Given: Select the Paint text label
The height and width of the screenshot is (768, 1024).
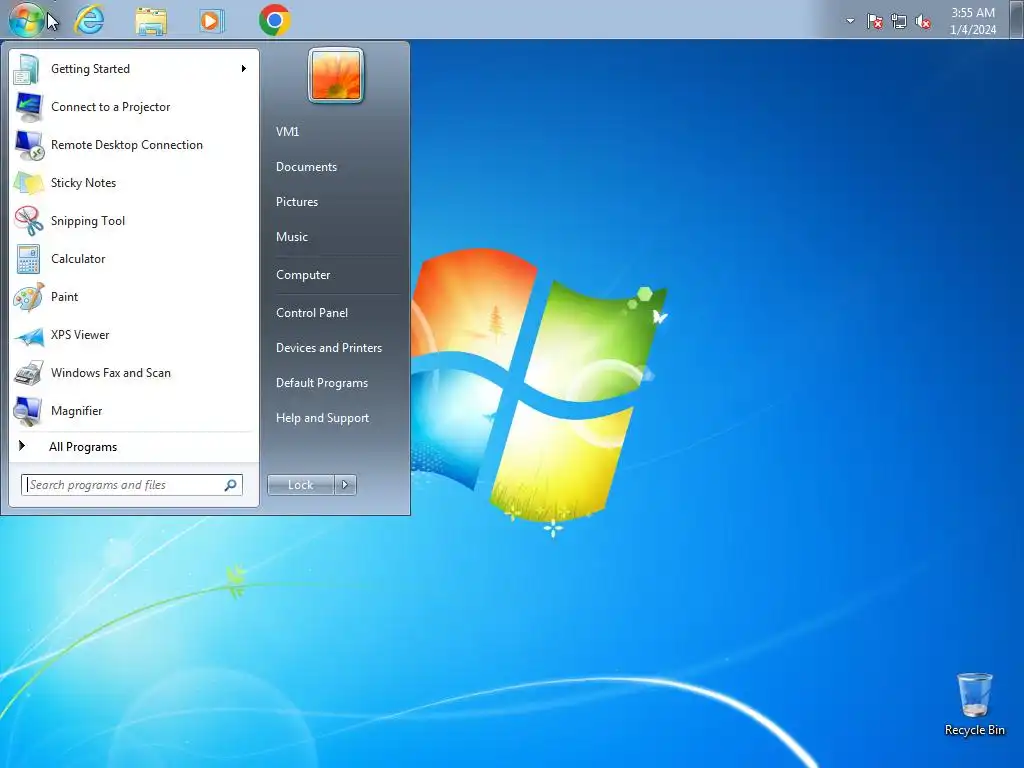Looking at the screenshot, I should (x=64, y=296).
